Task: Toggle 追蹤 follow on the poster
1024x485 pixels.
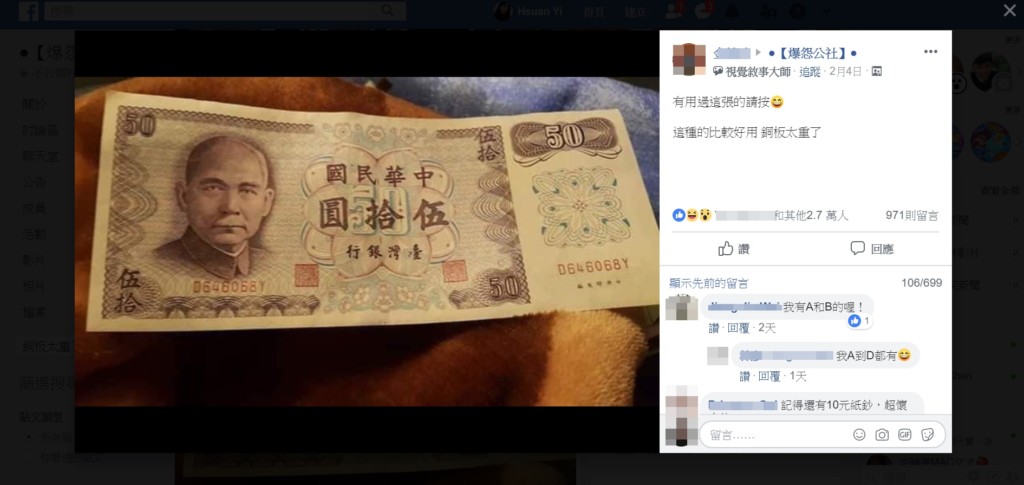Action: click(x=810, y=72)
